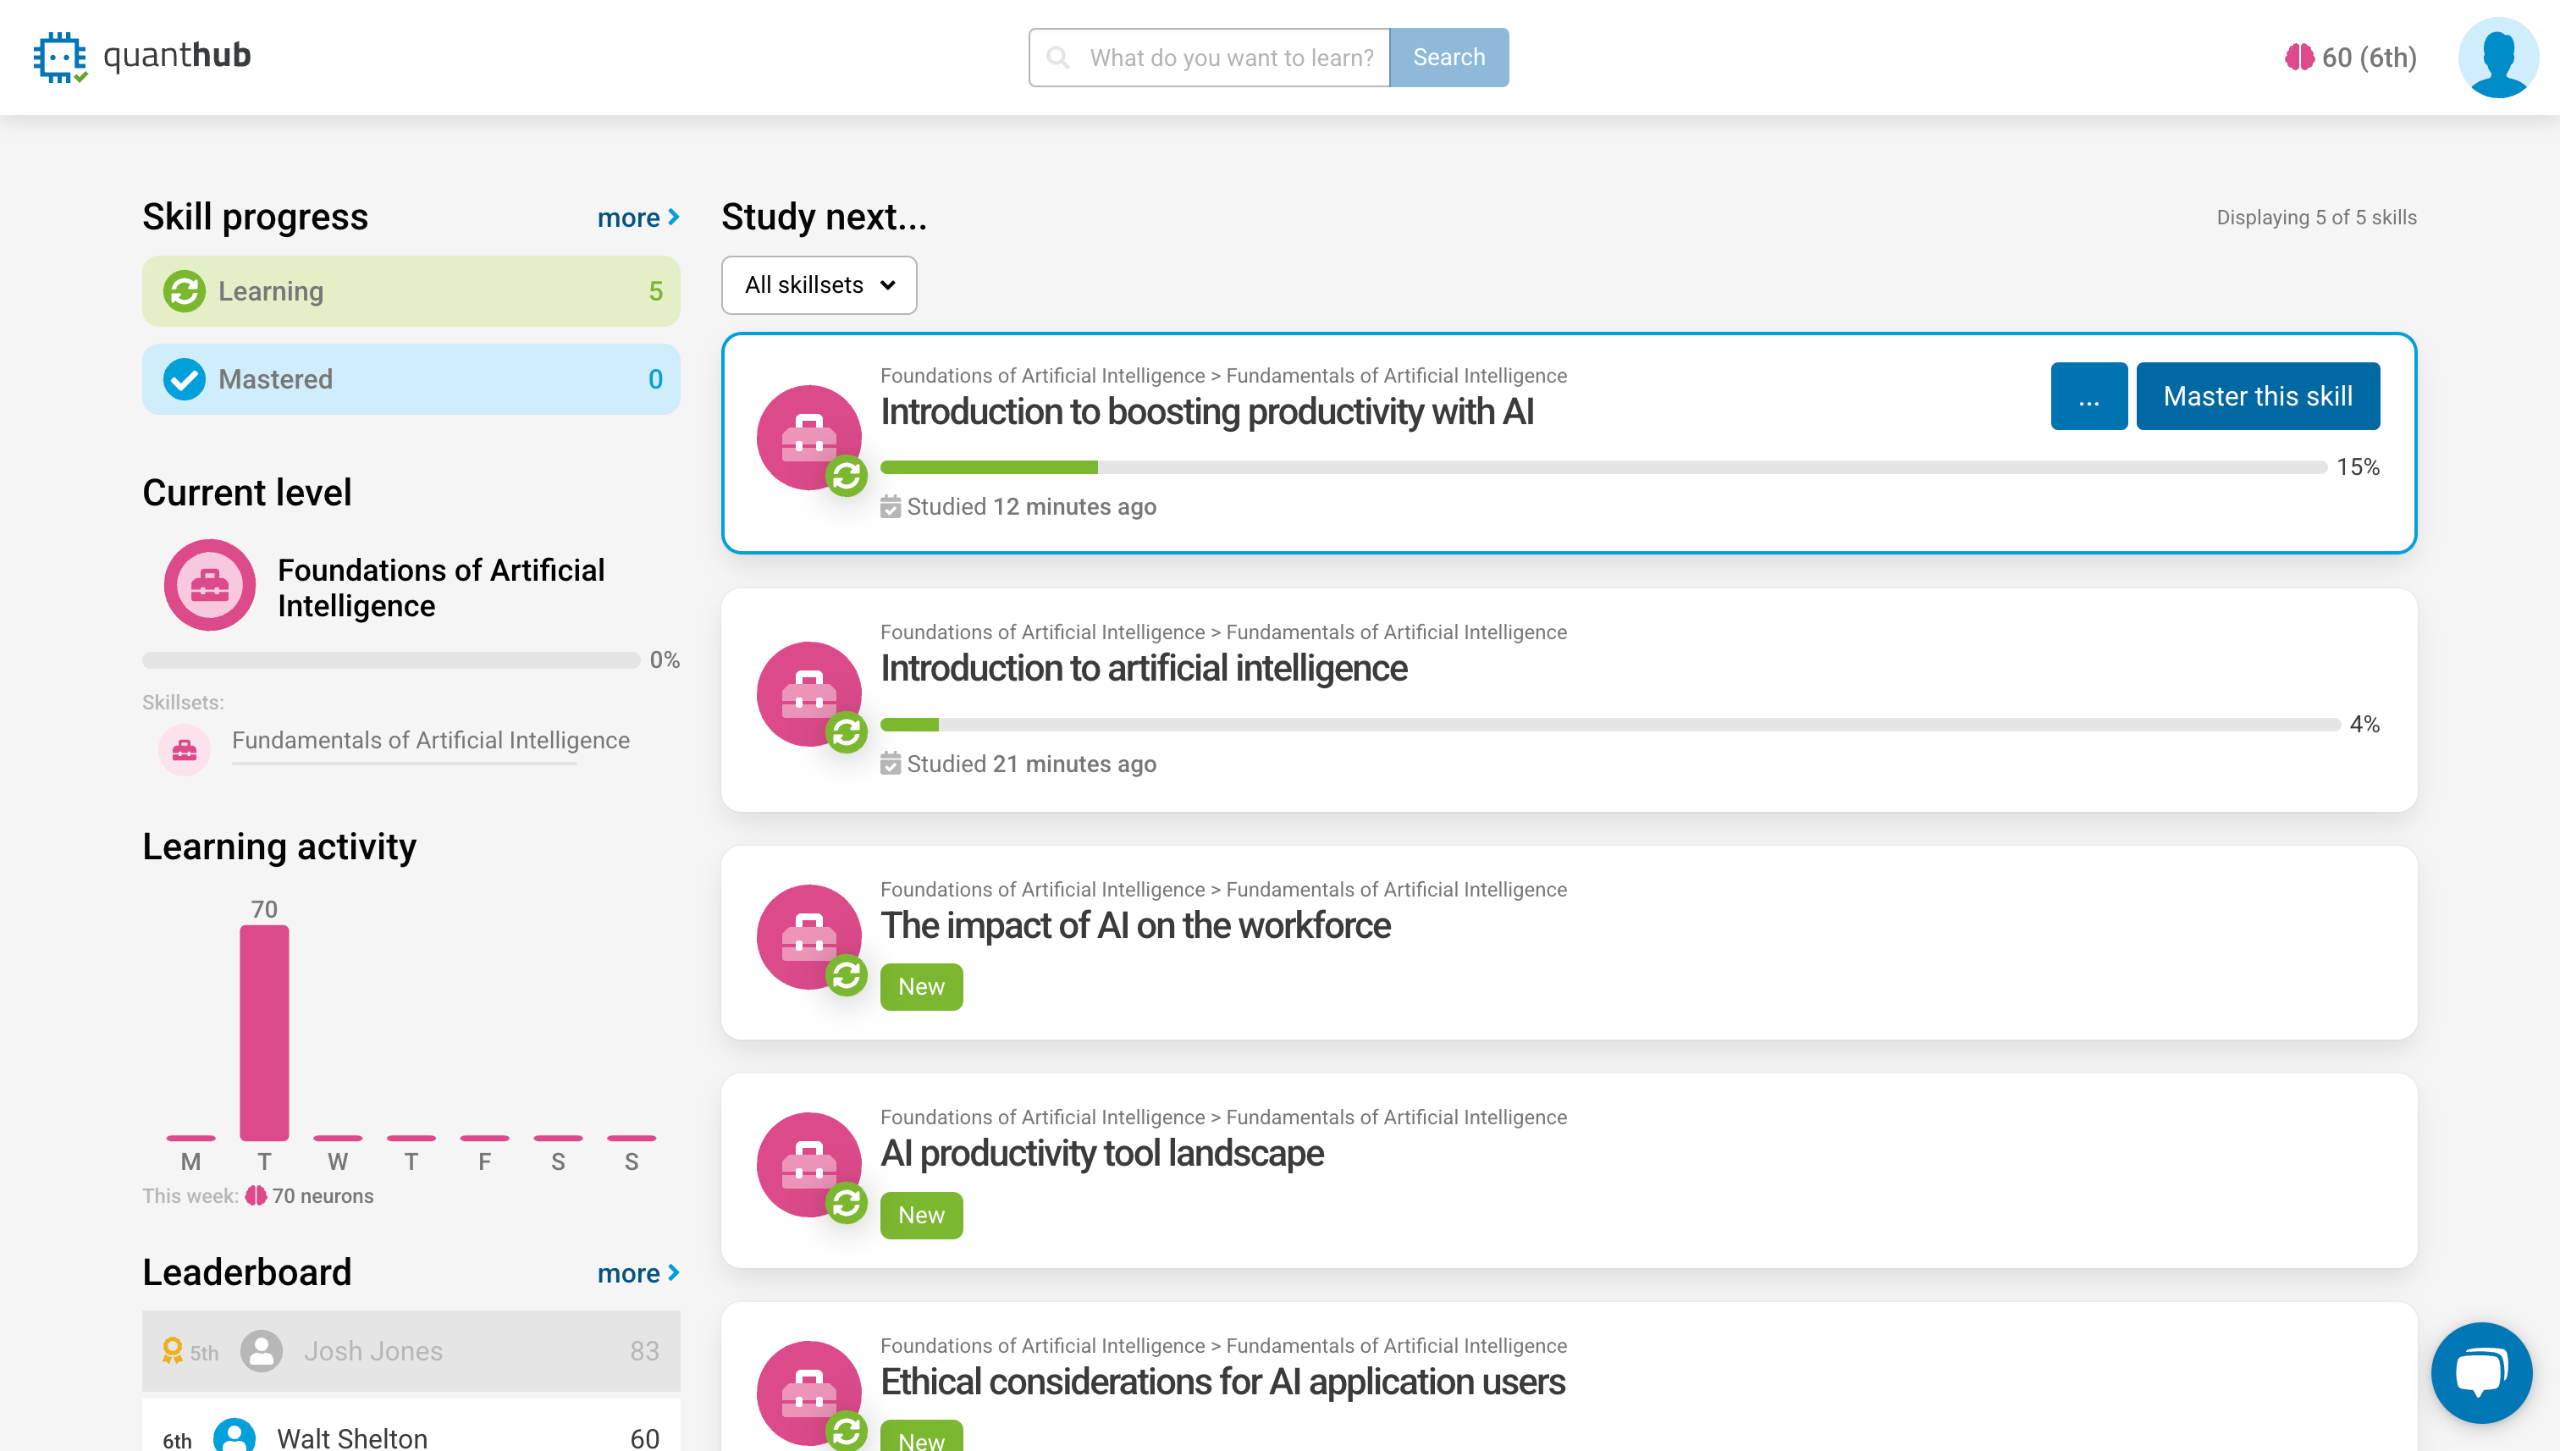The height and width of the screenshot is (1451, 2560).
Task: Open the chat support bubble
Action: (x=2481, y=1371)
